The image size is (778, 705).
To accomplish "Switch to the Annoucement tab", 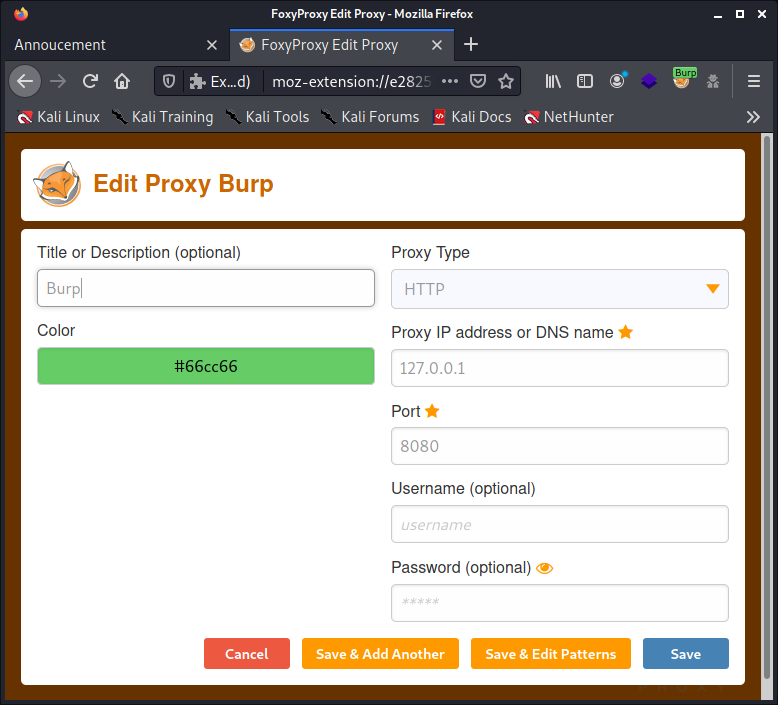I will point(117,45).
